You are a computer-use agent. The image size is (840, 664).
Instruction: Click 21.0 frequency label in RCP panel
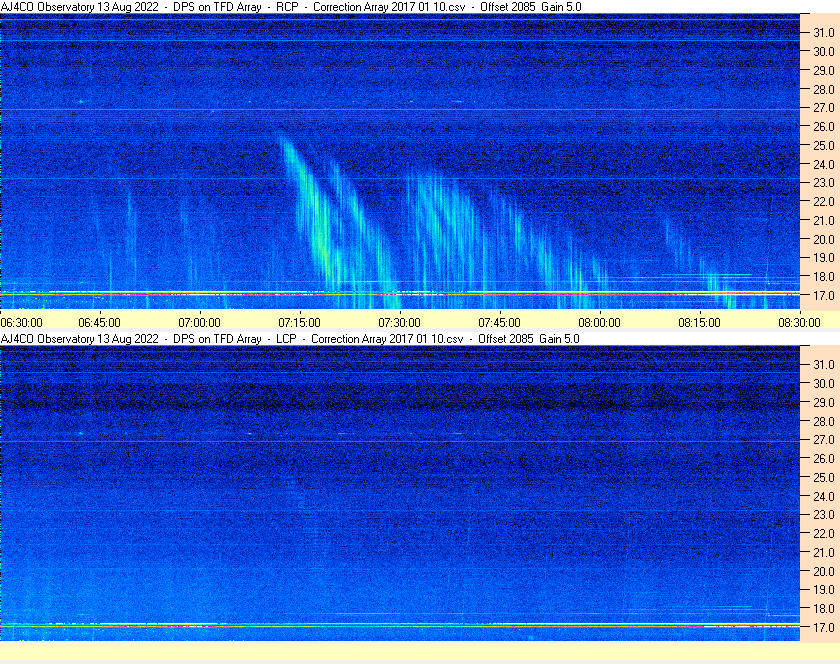click(824, 220)
